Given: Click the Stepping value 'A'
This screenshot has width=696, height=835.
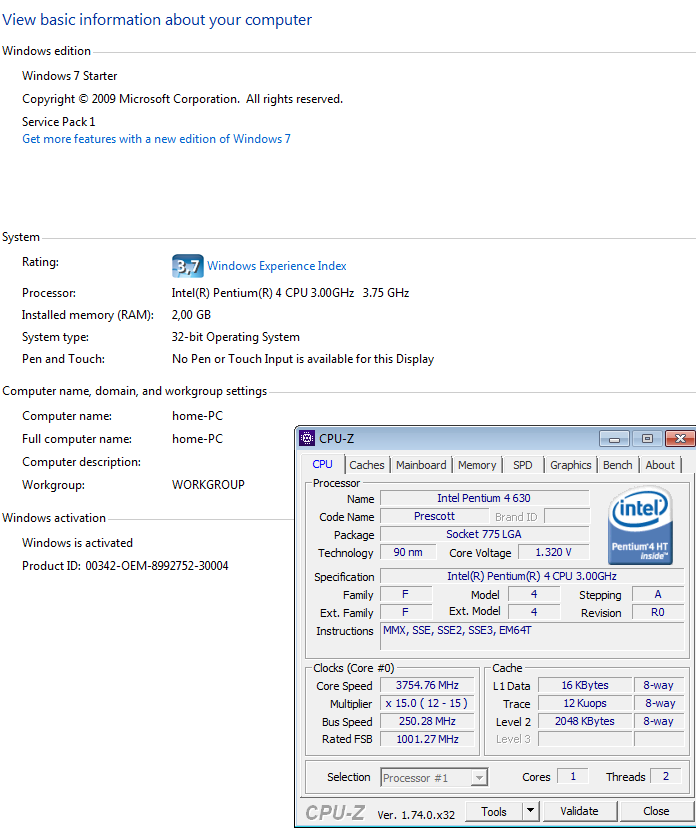Looking at the screenshot, I should click(658, 594).
